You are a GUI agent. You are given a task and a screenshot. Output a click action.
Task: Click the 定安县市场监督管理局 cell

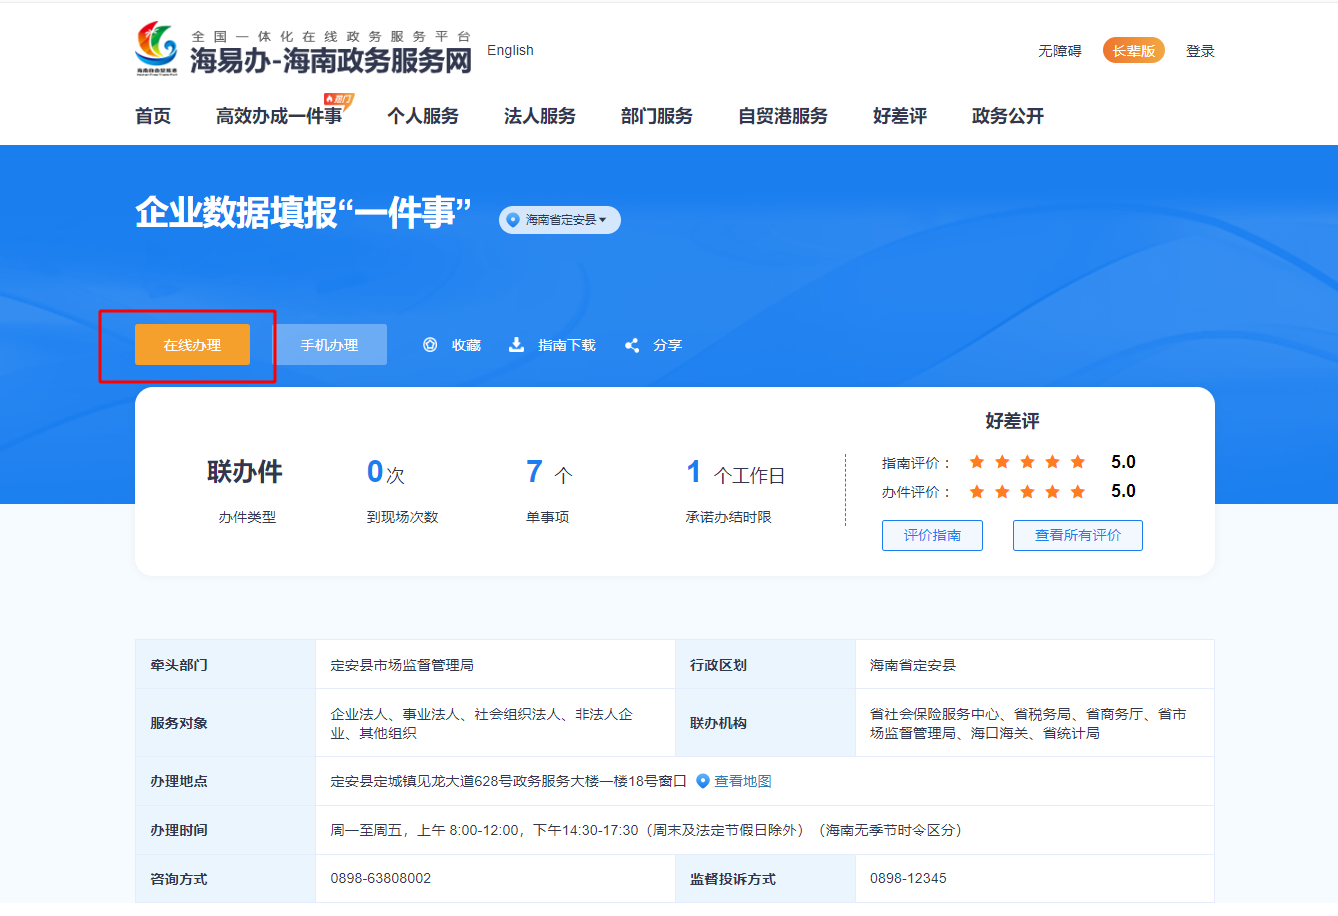[402, 665]
